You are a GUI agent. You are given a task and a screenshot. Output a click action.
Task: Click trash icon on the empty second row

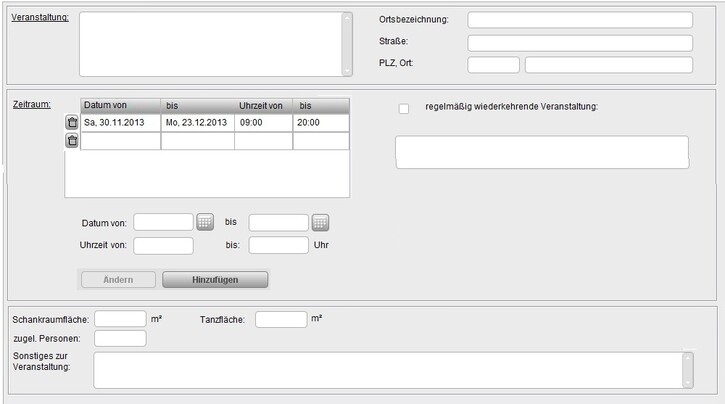[72, 141]
